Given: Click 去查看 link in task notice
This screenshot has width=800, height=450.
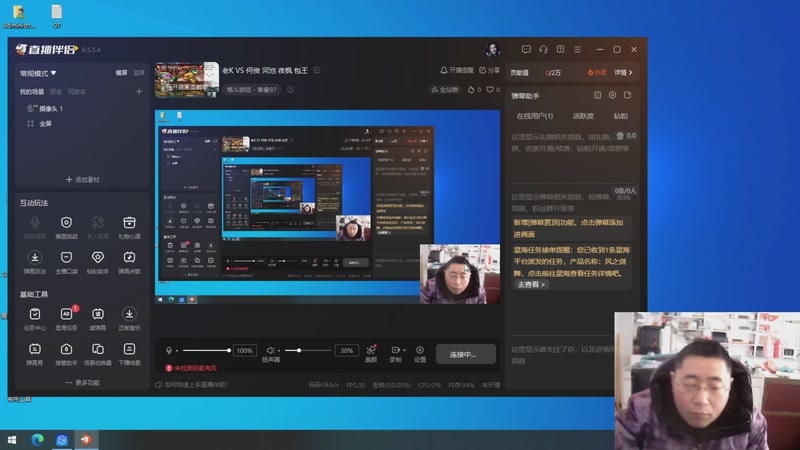Looking at the screenshot, I should pos(531,285).
